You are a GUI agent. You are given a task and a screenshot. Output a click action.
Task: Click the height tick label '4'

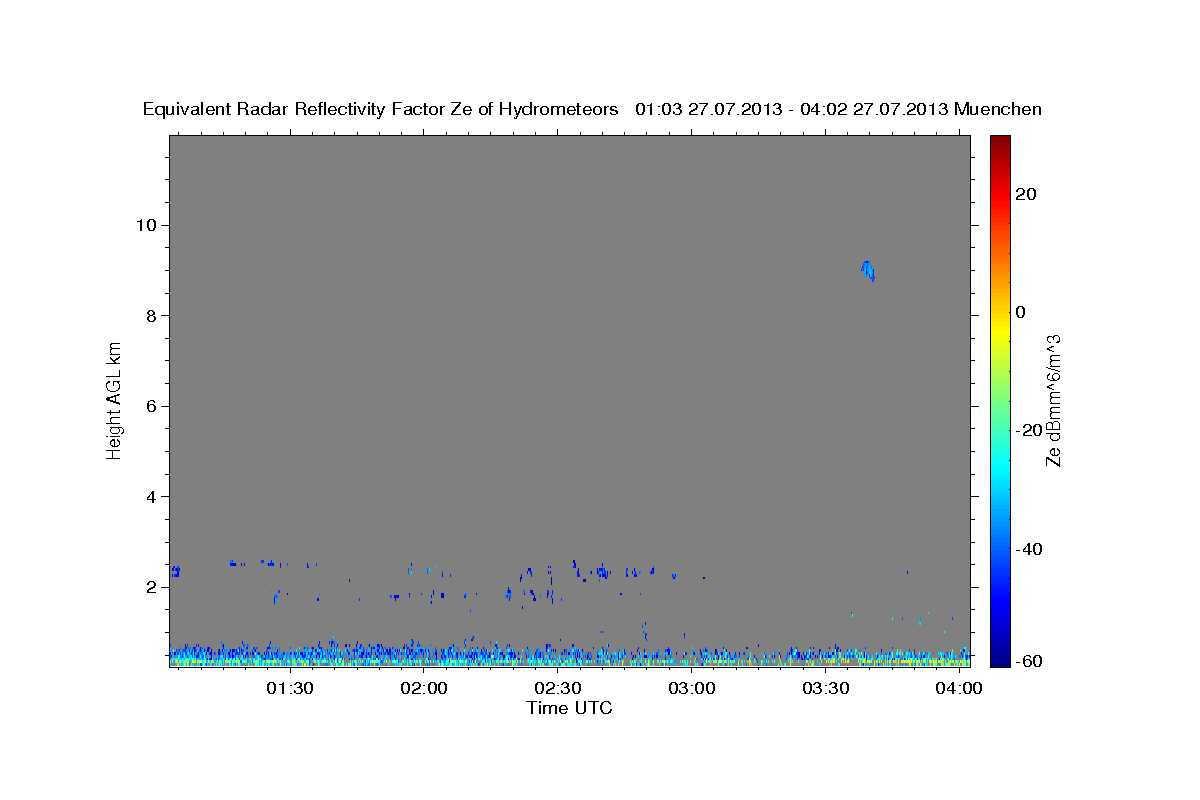point(152,497)
